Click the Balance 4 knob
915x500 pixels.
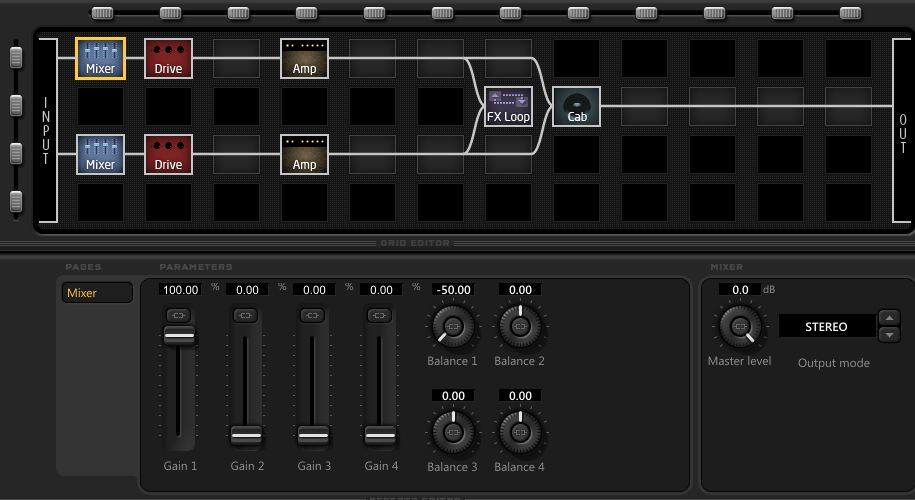tap(520, 432)
